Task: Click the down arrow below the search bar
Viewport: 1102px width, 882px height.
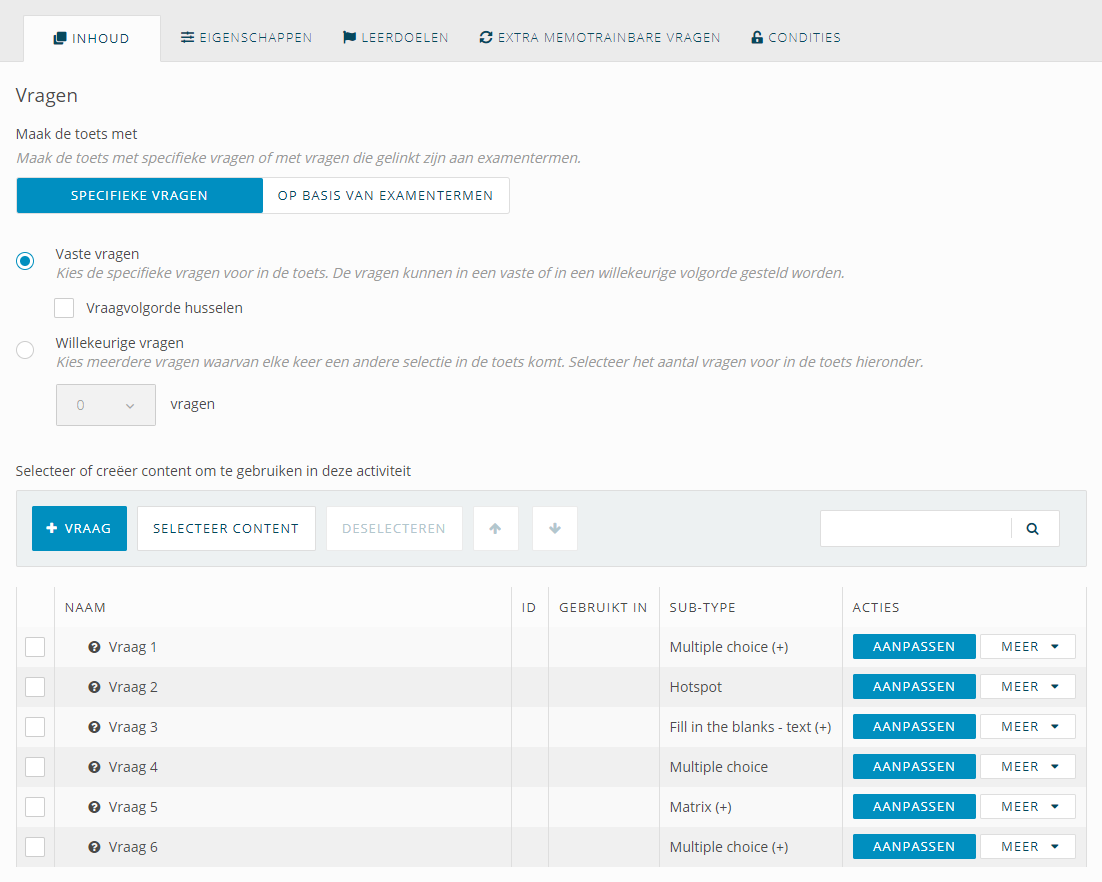Action: click(x=554, y=528)
